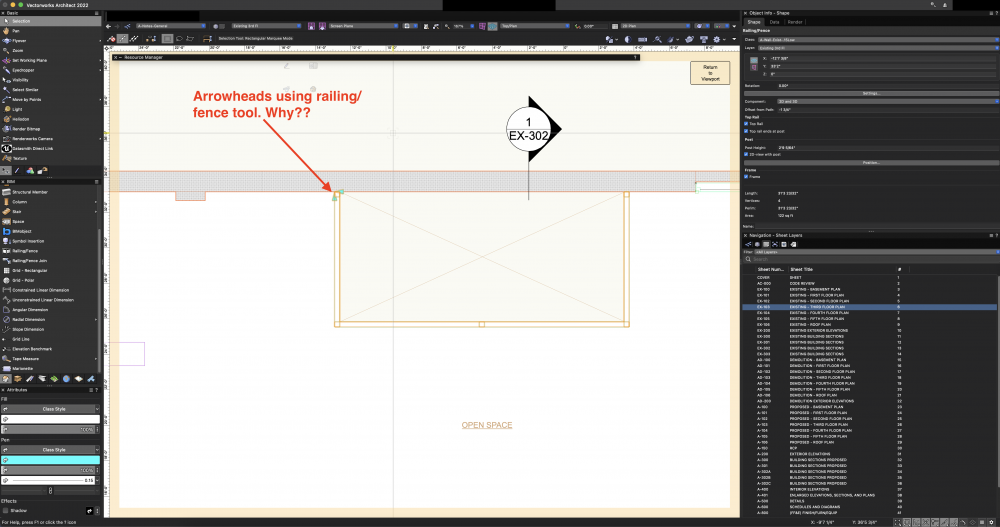Switch to the Render tab

click(x=795, y=20)
